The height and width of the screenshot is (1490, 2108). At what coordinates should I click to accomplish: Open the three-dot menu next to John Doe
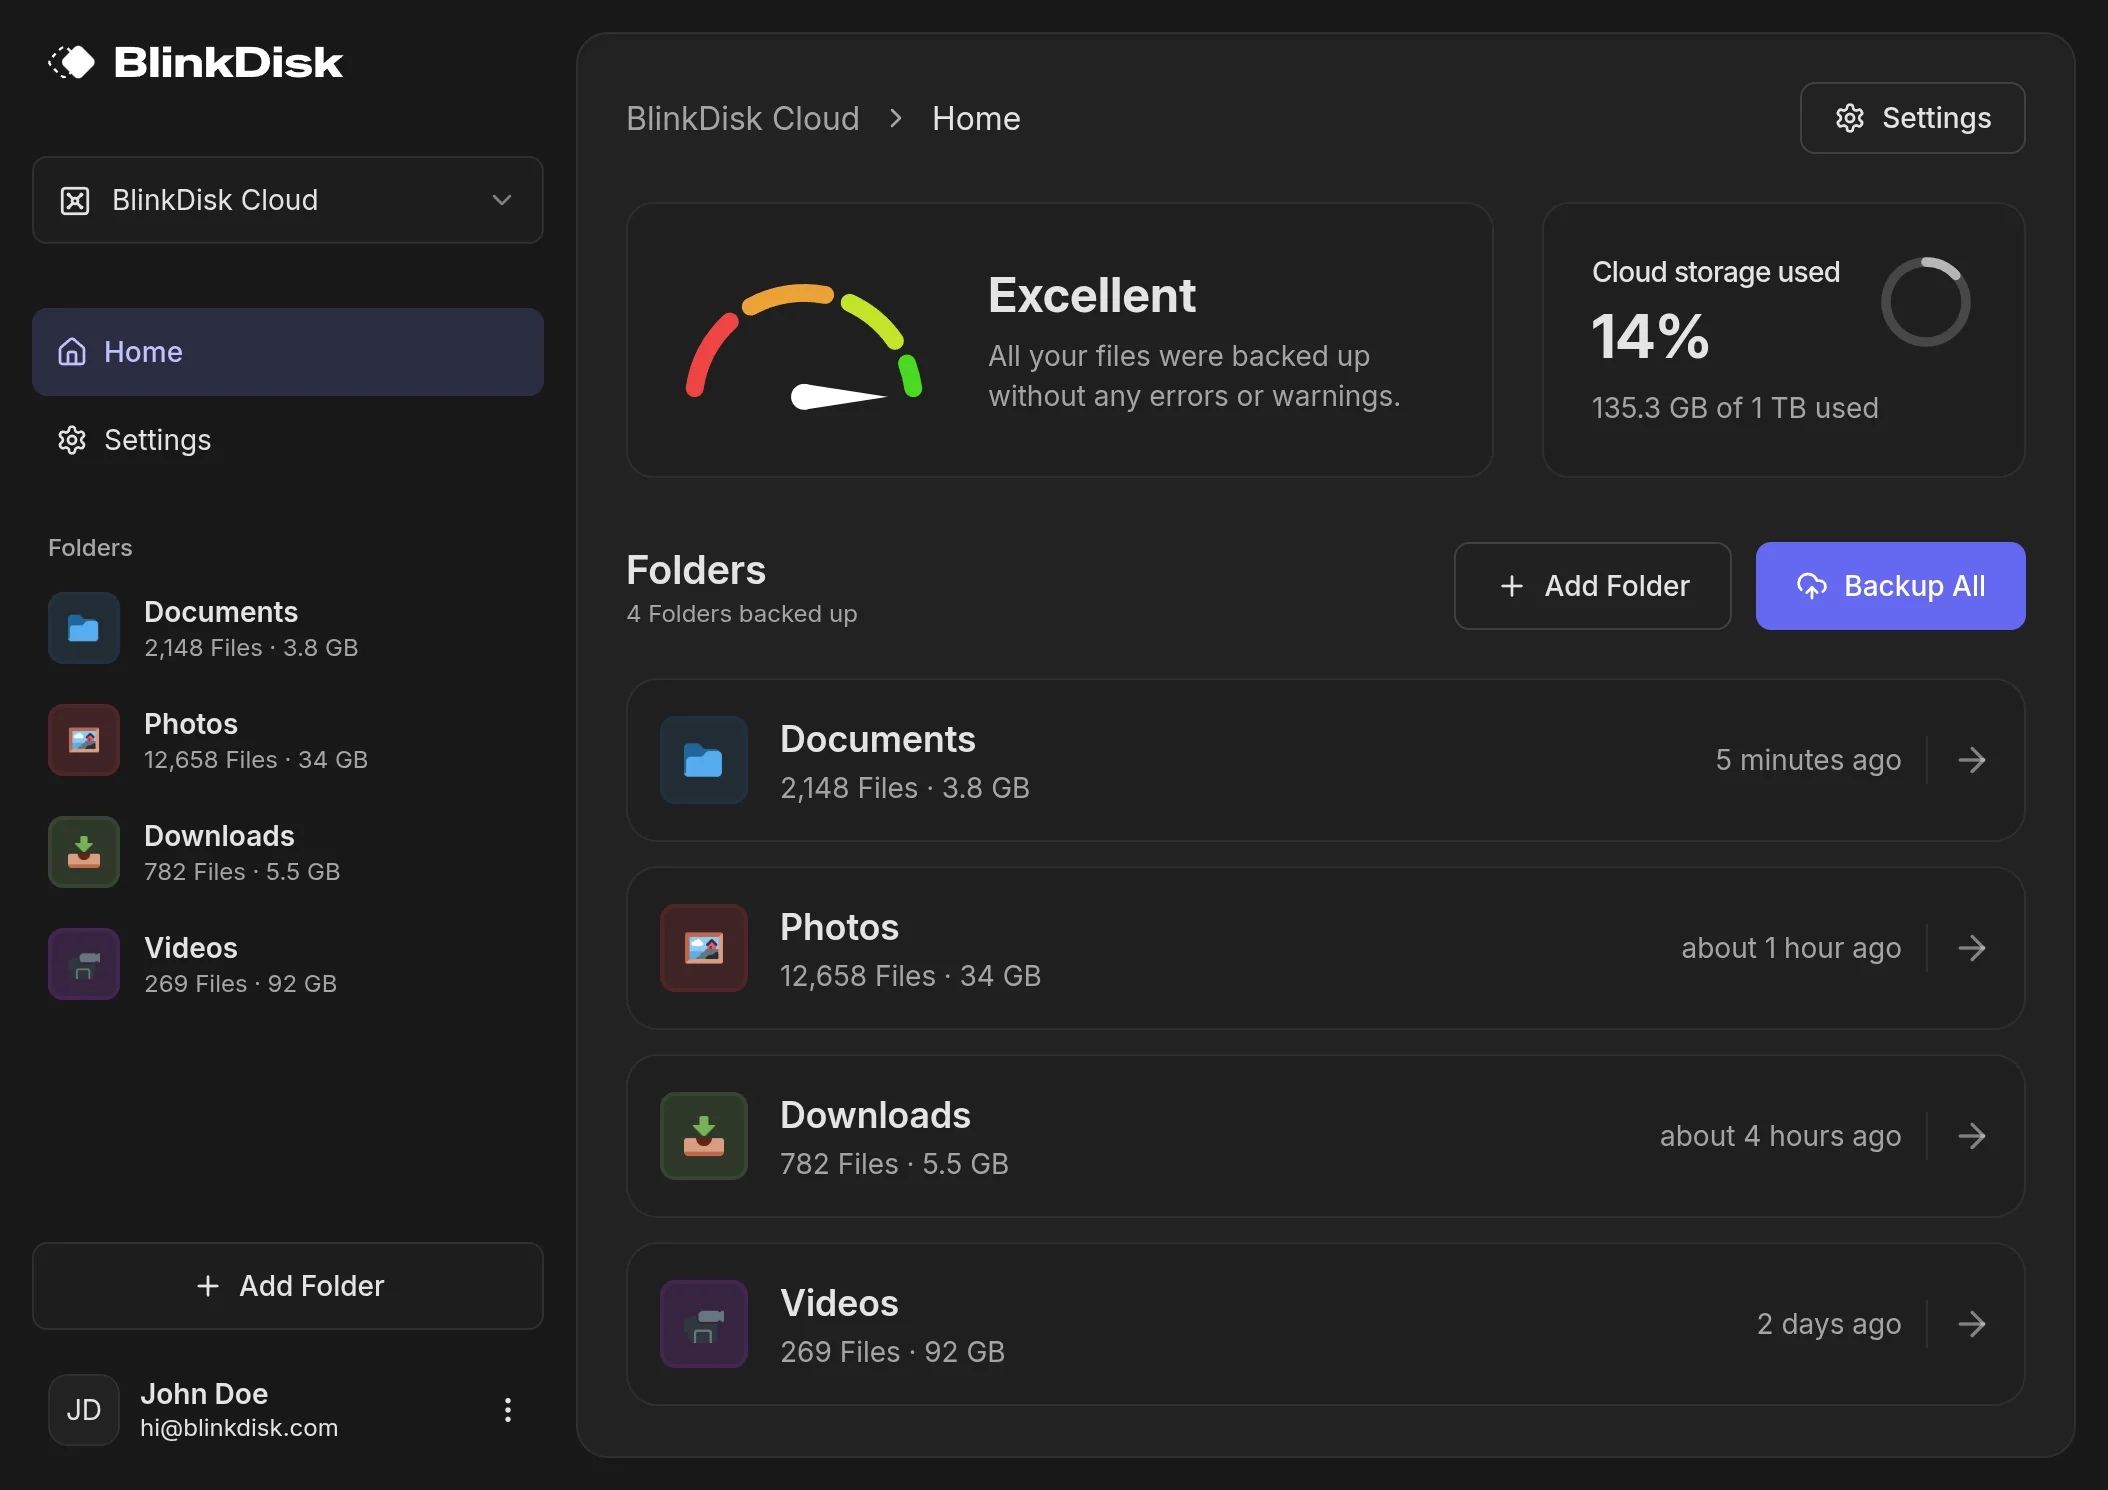click(508, 1409)
